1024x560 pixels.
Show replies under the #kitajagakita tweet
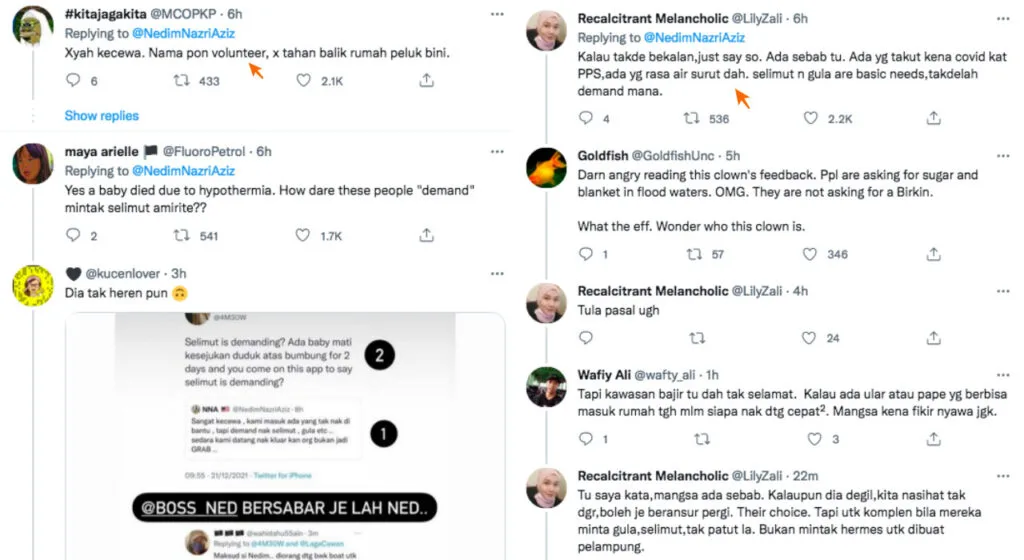pyautogui.click(x=102, y=116)
